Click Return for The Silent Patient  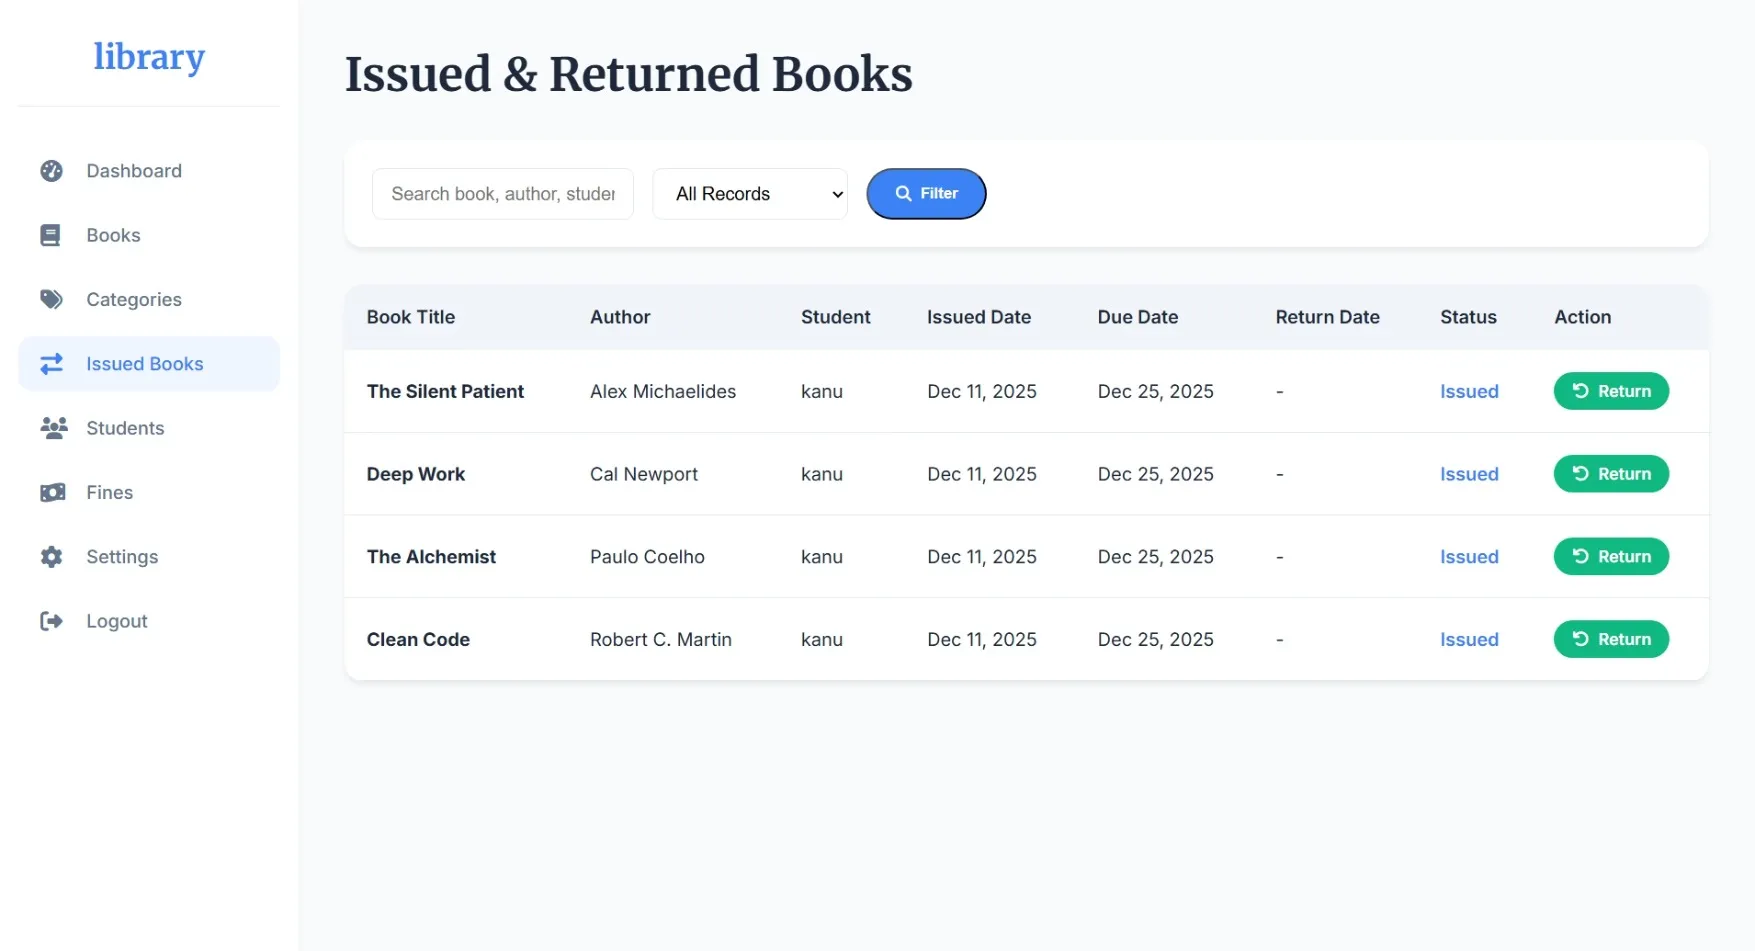coord(1610,391)
